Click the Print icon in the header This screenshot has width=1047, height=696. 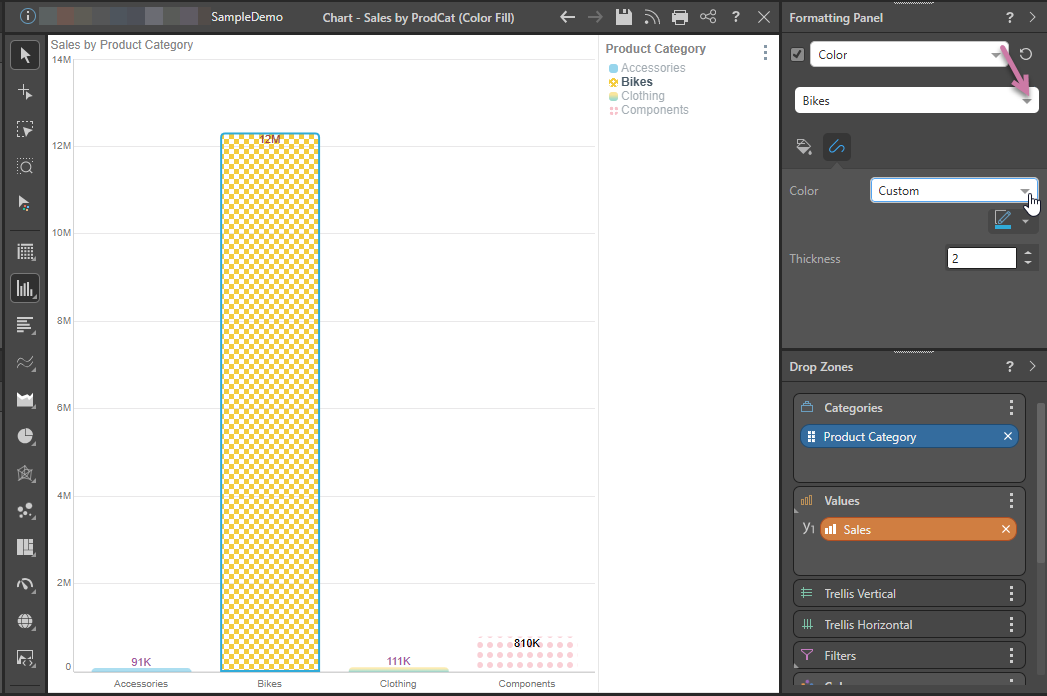(x=680, y=17)
